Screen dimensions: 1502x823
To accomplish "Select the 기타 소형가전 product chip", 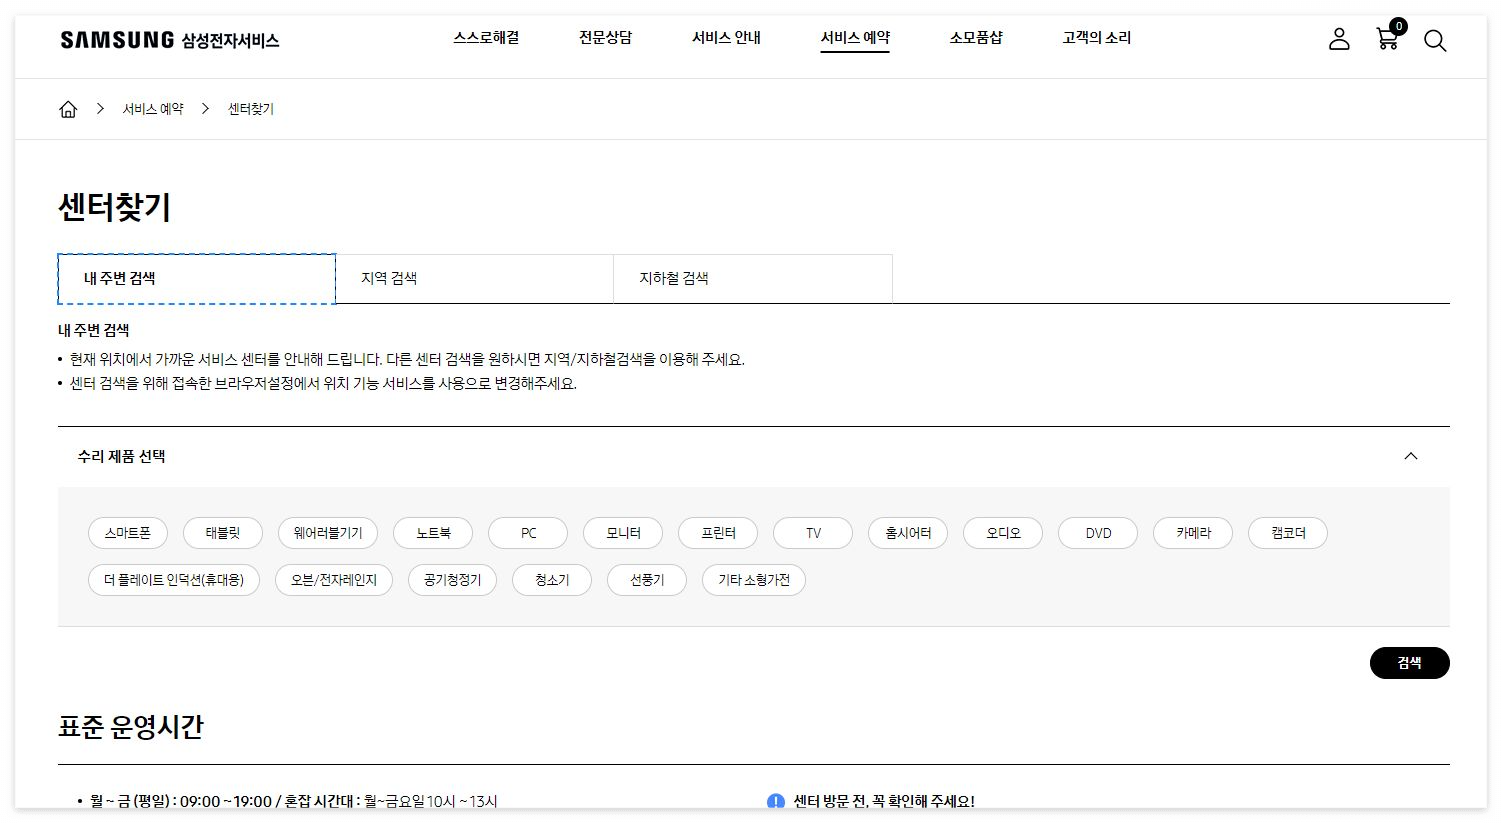I will click(x=754, y=580).
